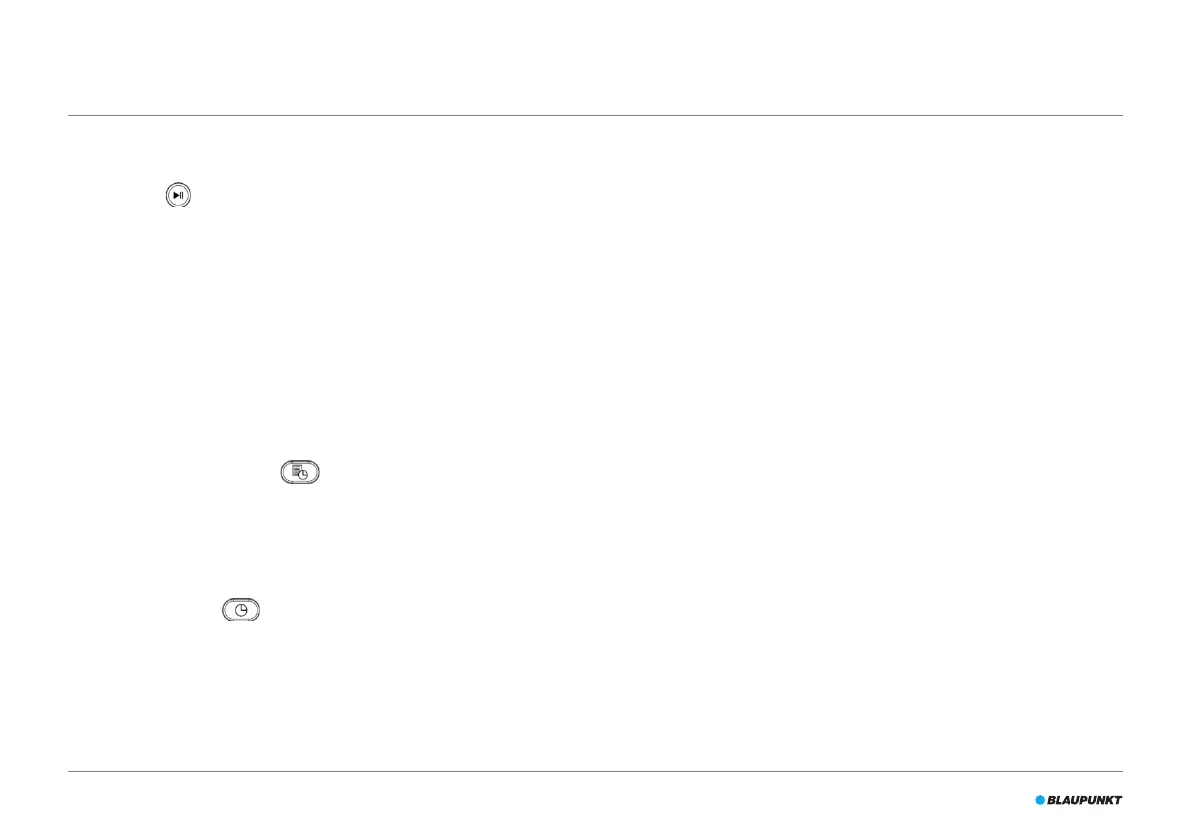Click the clock timer button icon
The image size is (1191, 839).
click(x=240, y=610)
